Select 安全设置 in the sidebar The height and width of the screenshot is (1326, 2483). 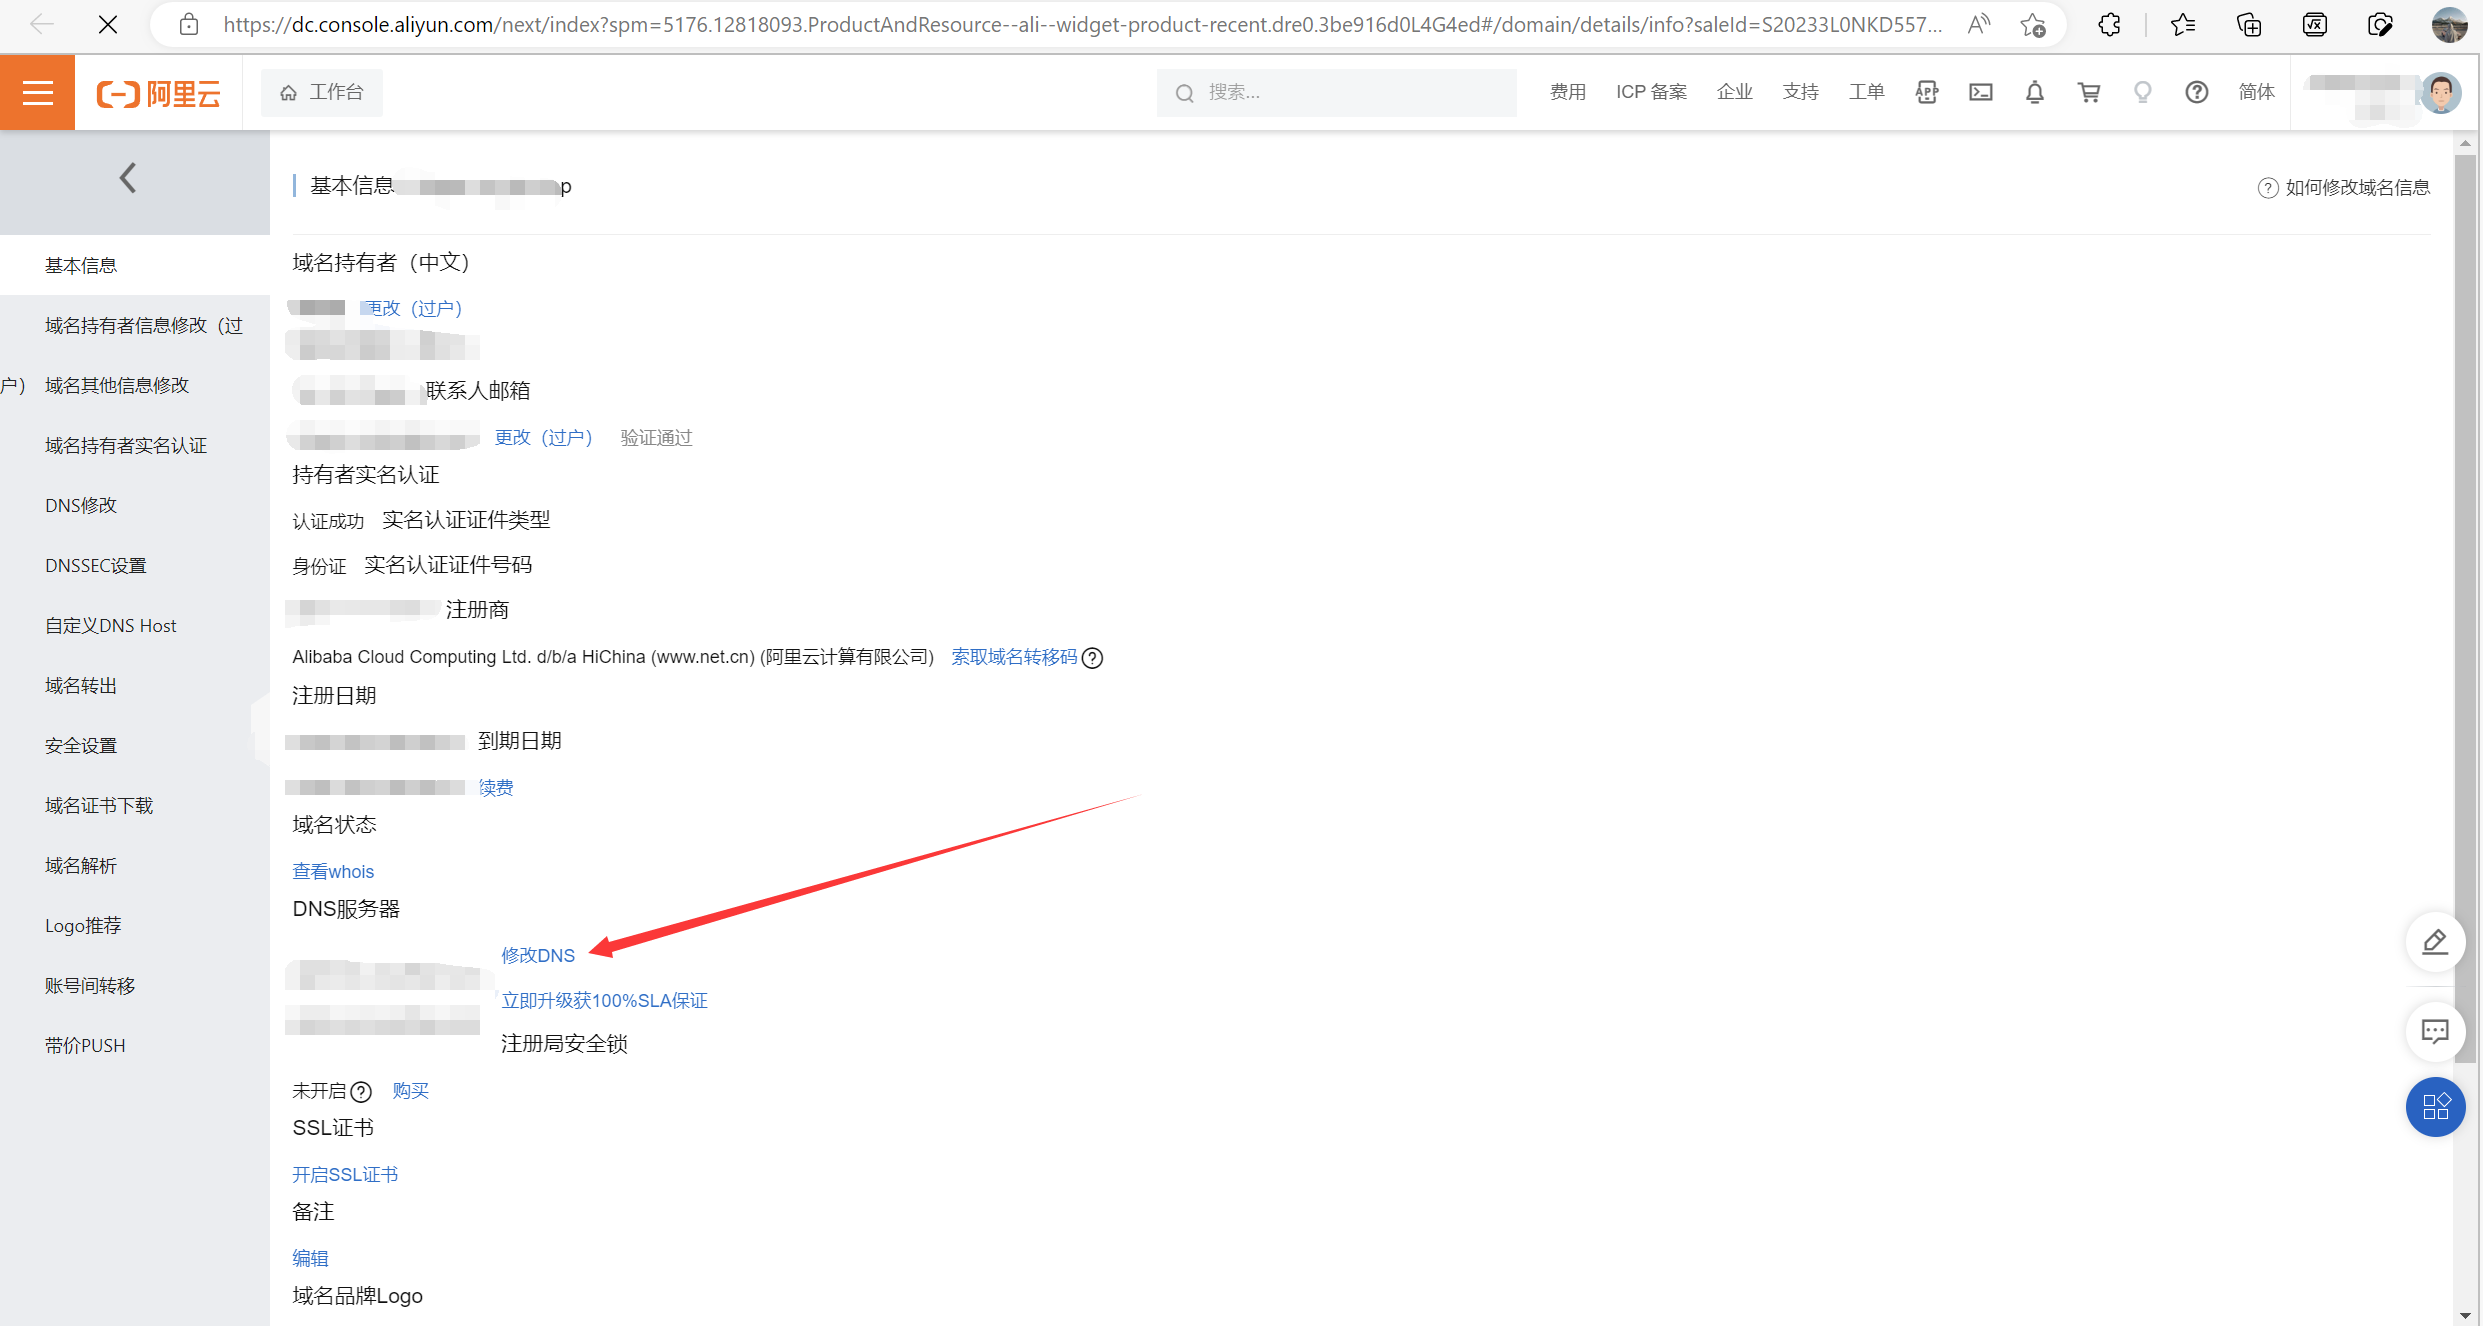tap(81, 745)
